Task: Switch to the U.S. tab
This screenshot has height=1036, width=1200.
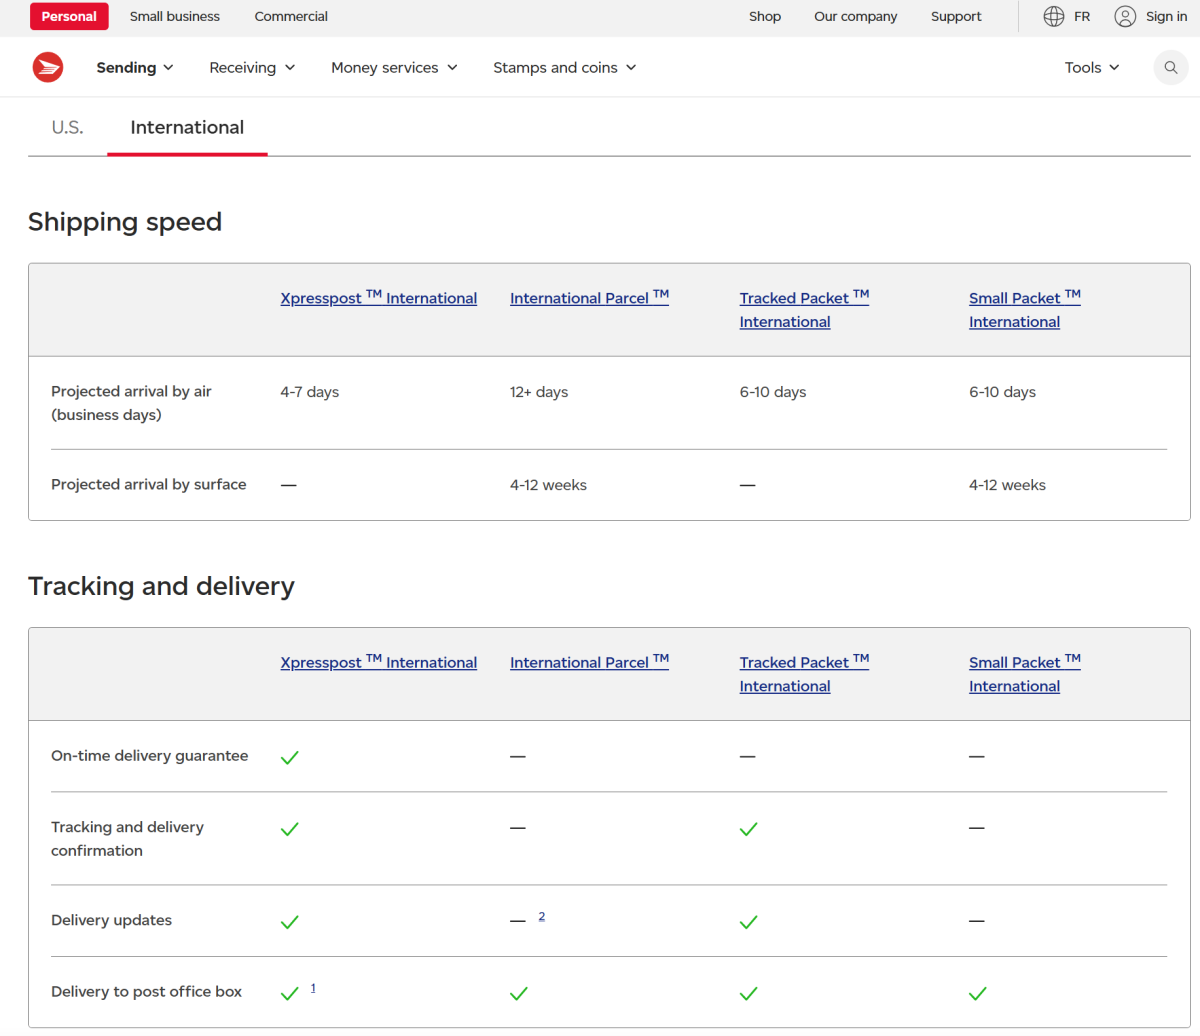Action: [x=68, y=127]
